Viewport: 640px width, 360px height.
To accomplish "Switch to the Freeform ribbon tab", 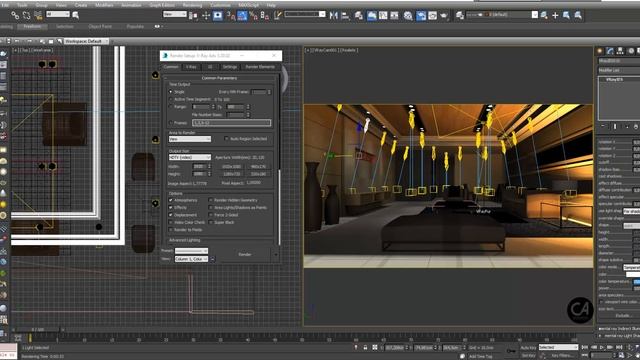I will coord(32,27).
